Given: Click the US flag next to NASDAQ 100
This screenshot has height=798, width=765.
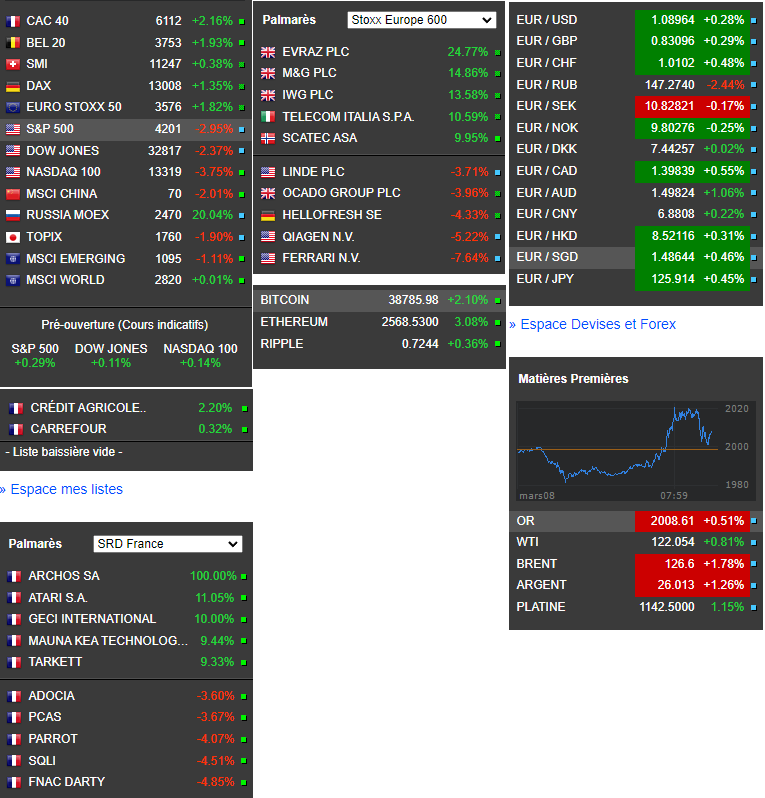Looking at the screenshot, I should coord(13,172).
